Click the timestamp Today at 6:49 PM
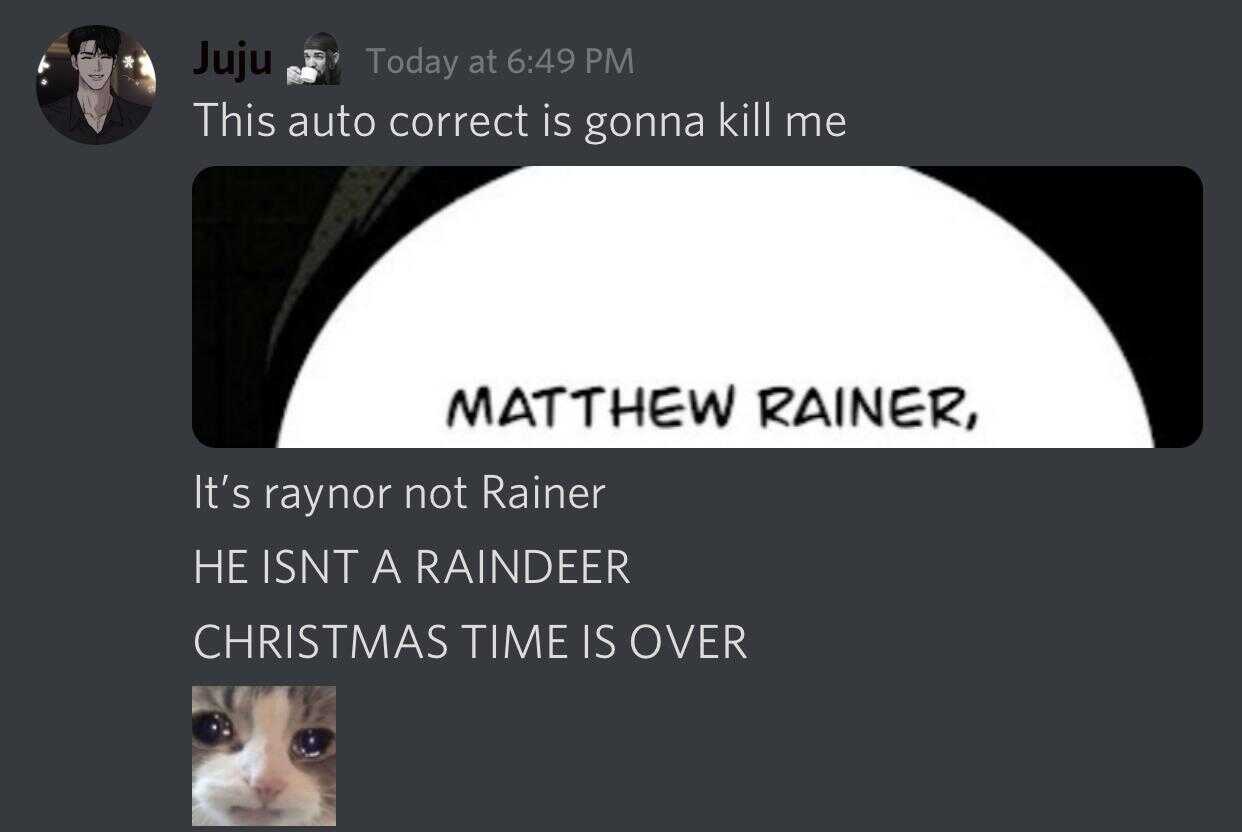Image resolution: width=1242 pixels, height=832 pixels. tap(500, 62)
